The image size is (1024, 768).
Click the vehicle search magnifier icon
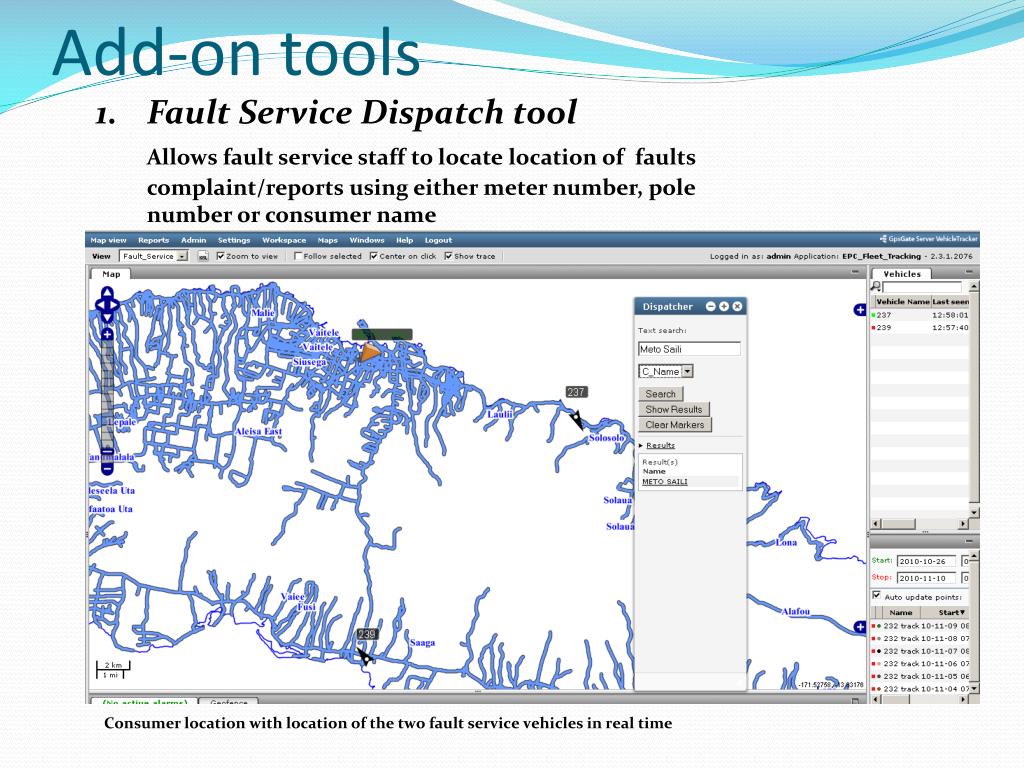click(876, 287)
